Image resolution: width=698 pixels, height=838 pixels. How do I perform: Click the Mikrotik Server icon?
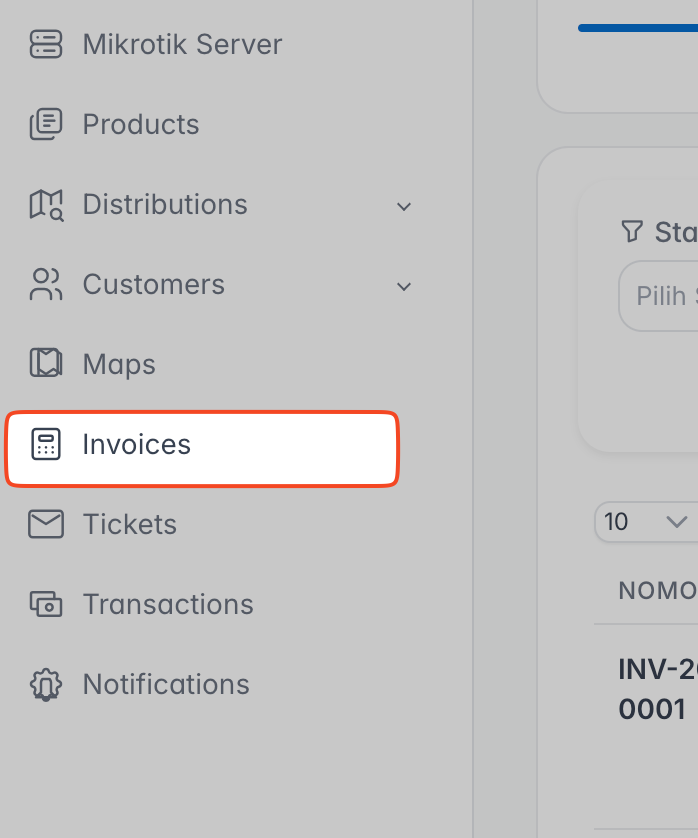pos(46,44)
